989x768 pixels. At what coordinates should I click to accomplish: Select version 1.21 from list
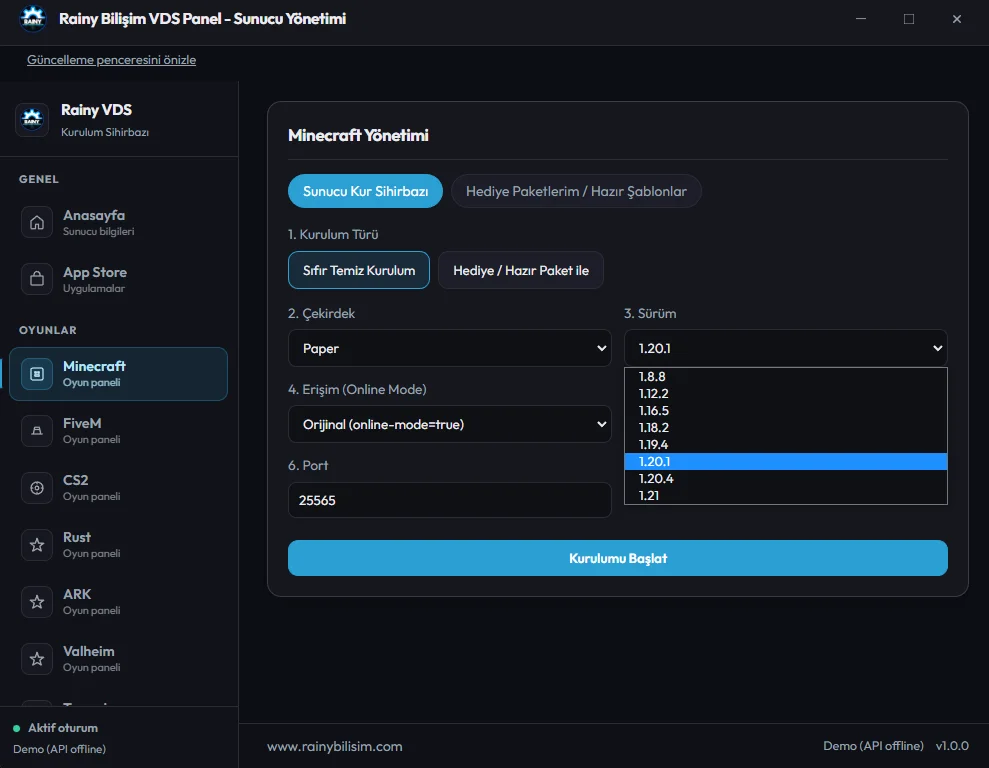(786, 496)
